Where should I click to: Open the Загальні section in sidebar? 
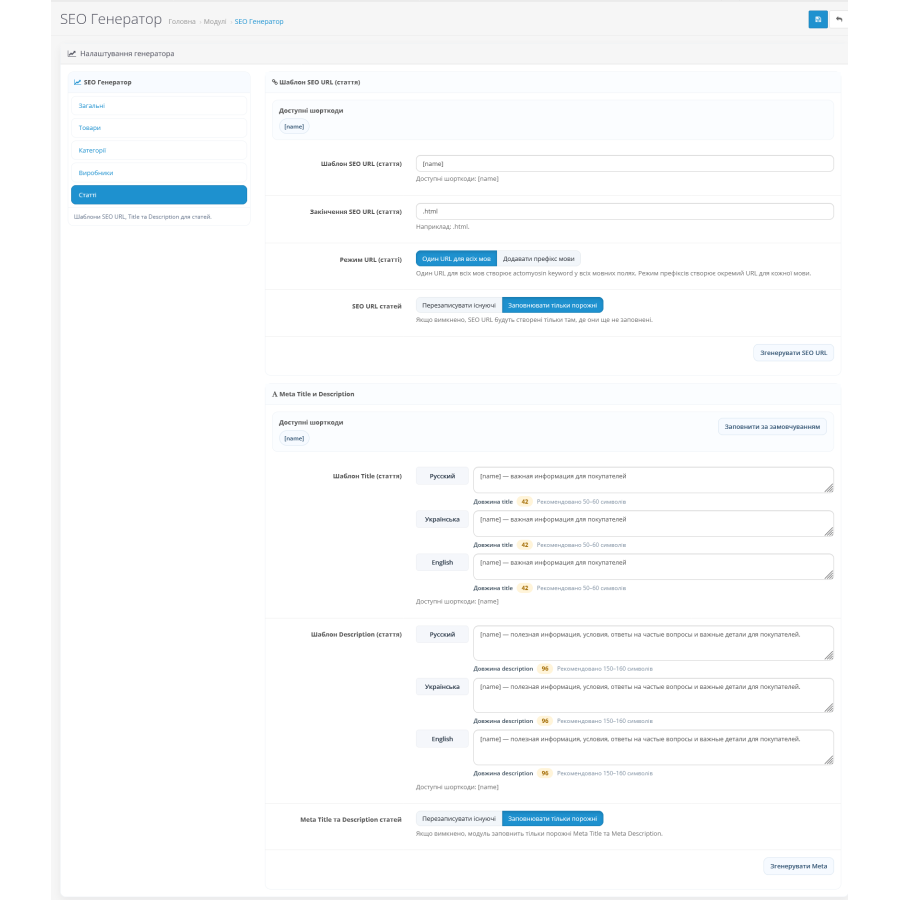point(159,106)
